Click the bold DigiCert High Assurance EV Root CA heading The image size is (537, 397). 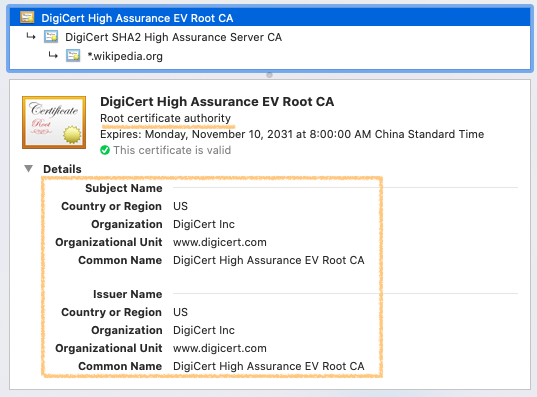click(x=217, y=102)
